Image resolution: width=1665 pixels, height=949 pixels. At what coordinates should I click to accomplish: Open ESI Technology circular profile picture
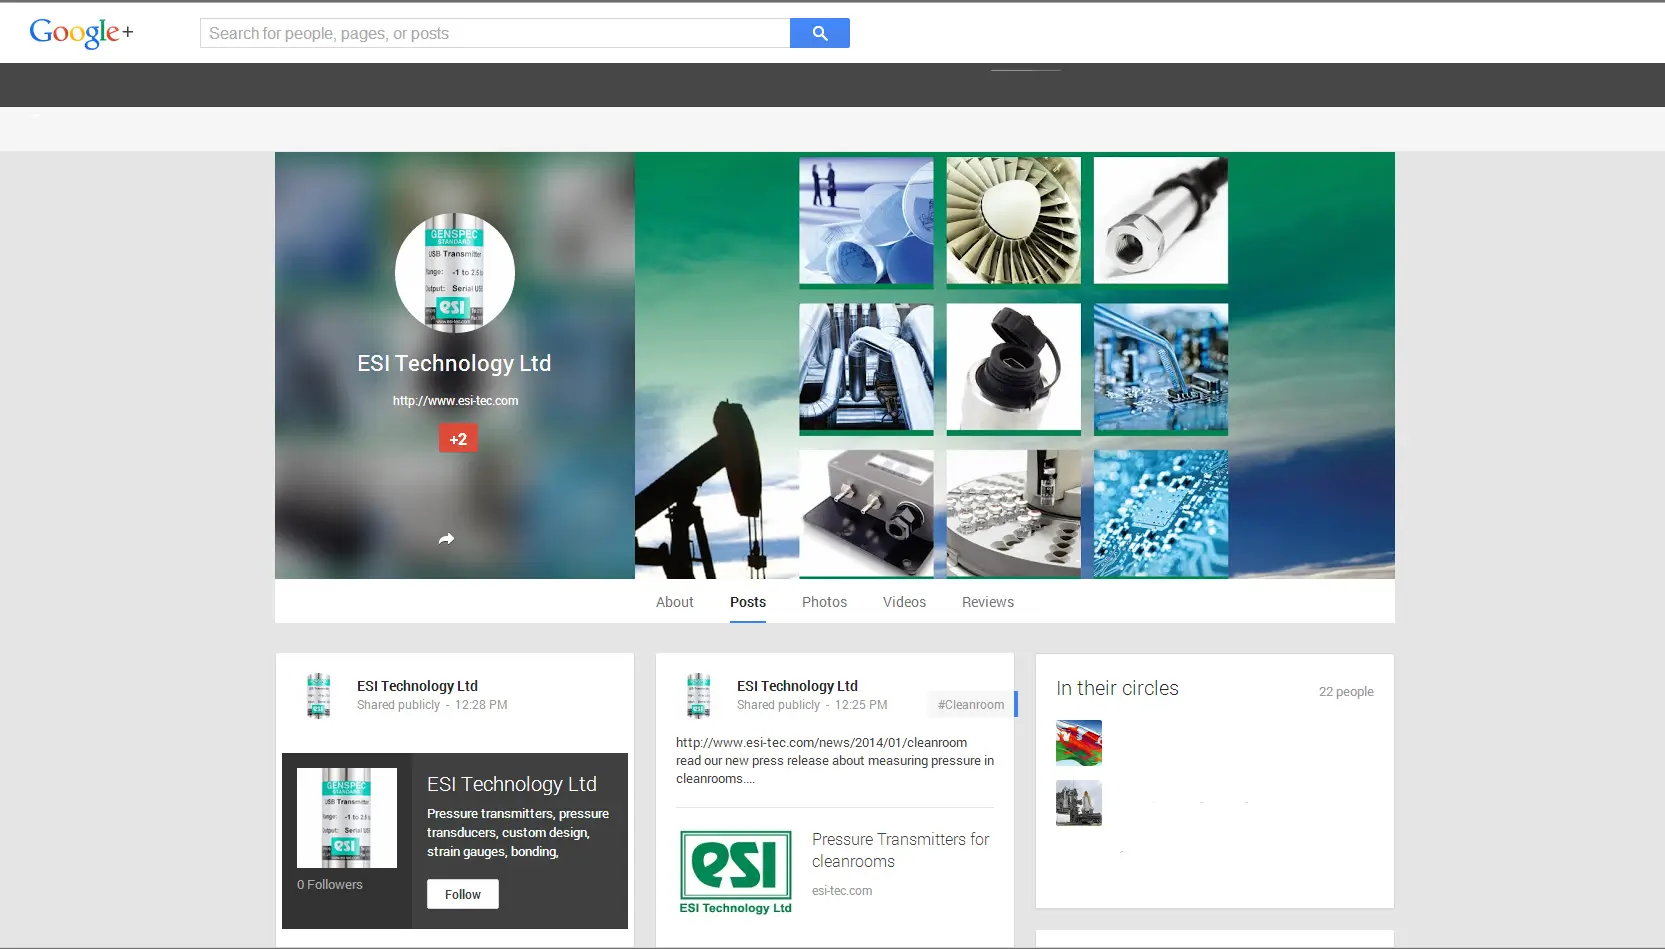(455, 273)
